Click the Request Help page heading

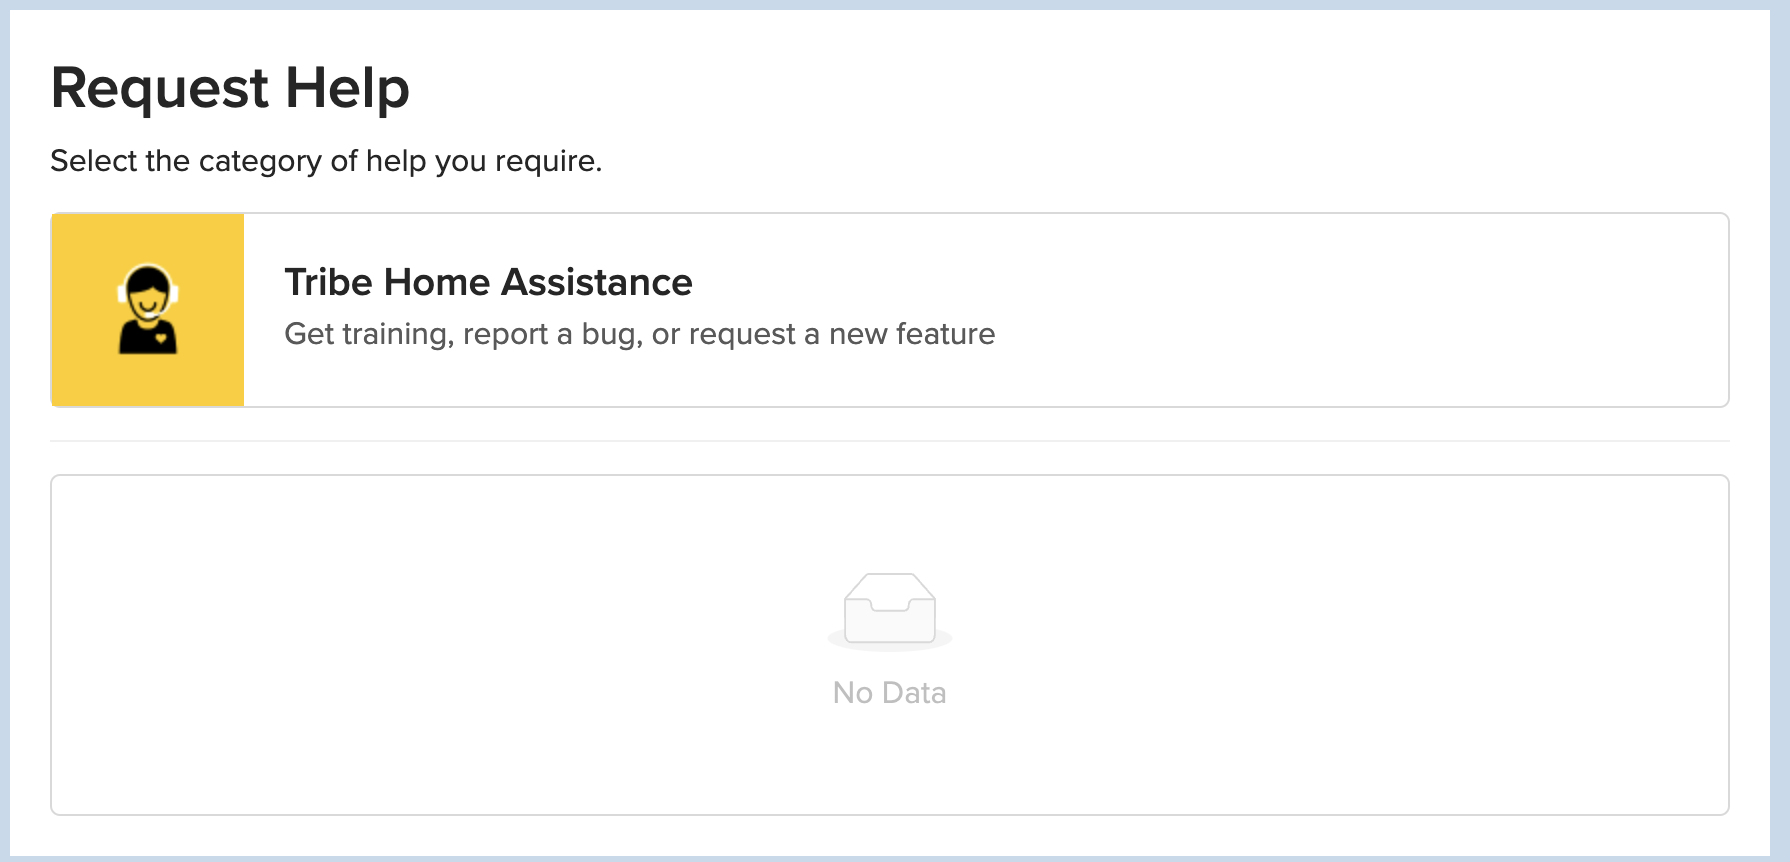(x=230, y=88)
